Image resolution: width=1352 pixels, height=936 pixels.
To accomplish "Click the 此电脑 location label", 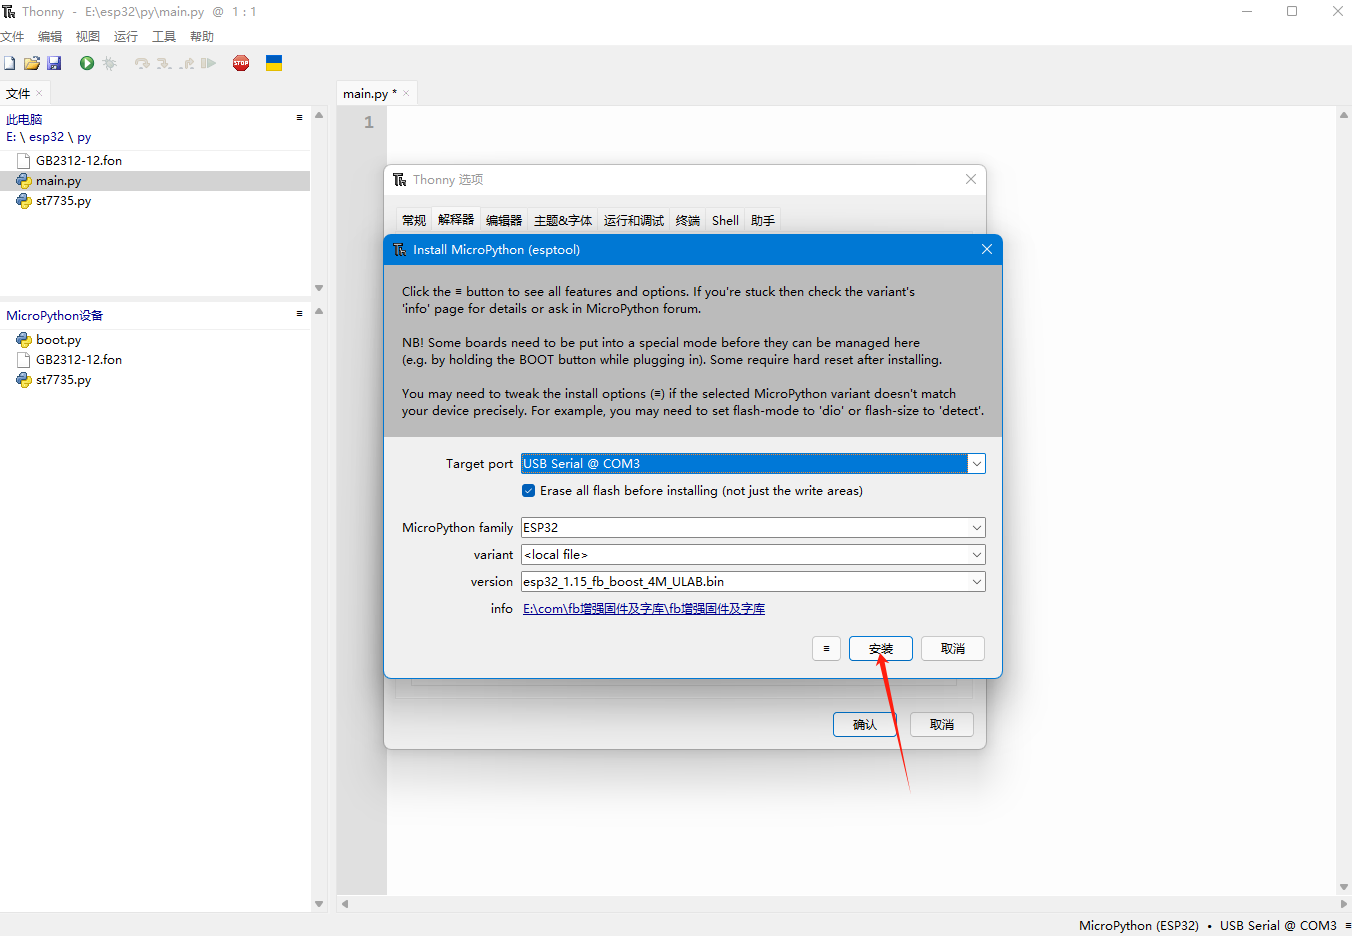I will (24, 119).
